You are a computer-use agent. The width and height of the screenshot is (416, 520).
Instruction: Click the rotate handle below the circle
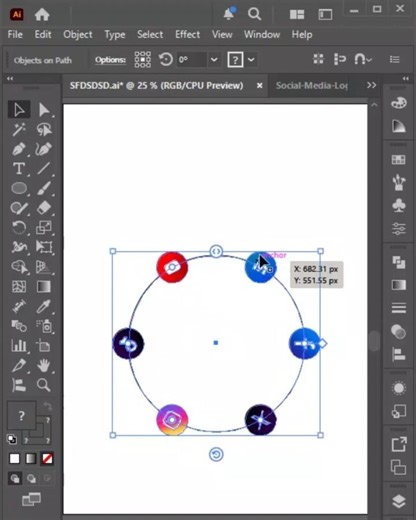pos(216,454)
